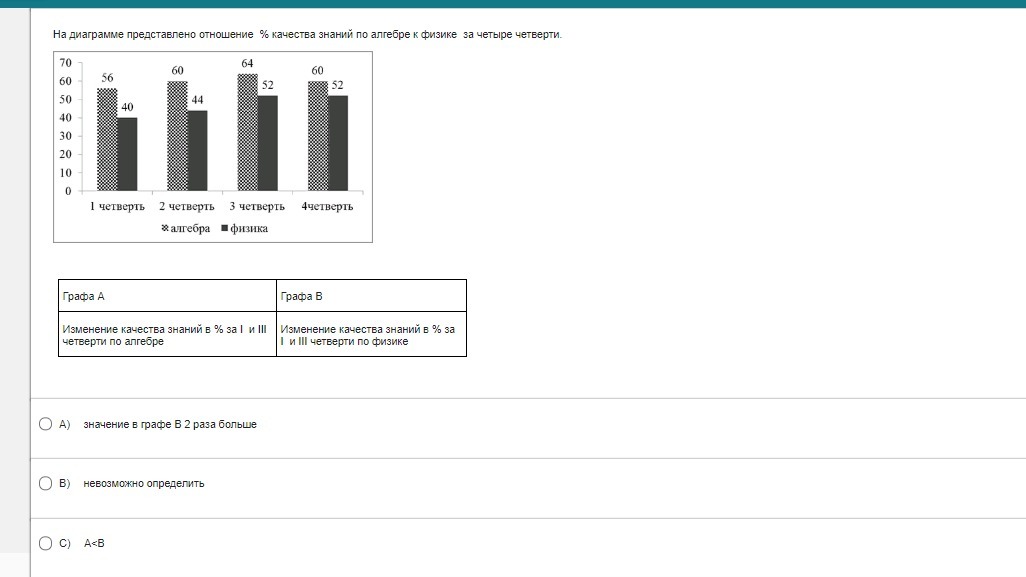The height and width of the screenshot is (577, 1026).
Task: Click the 'Графа A' table header cell
Action: (167, 296)
